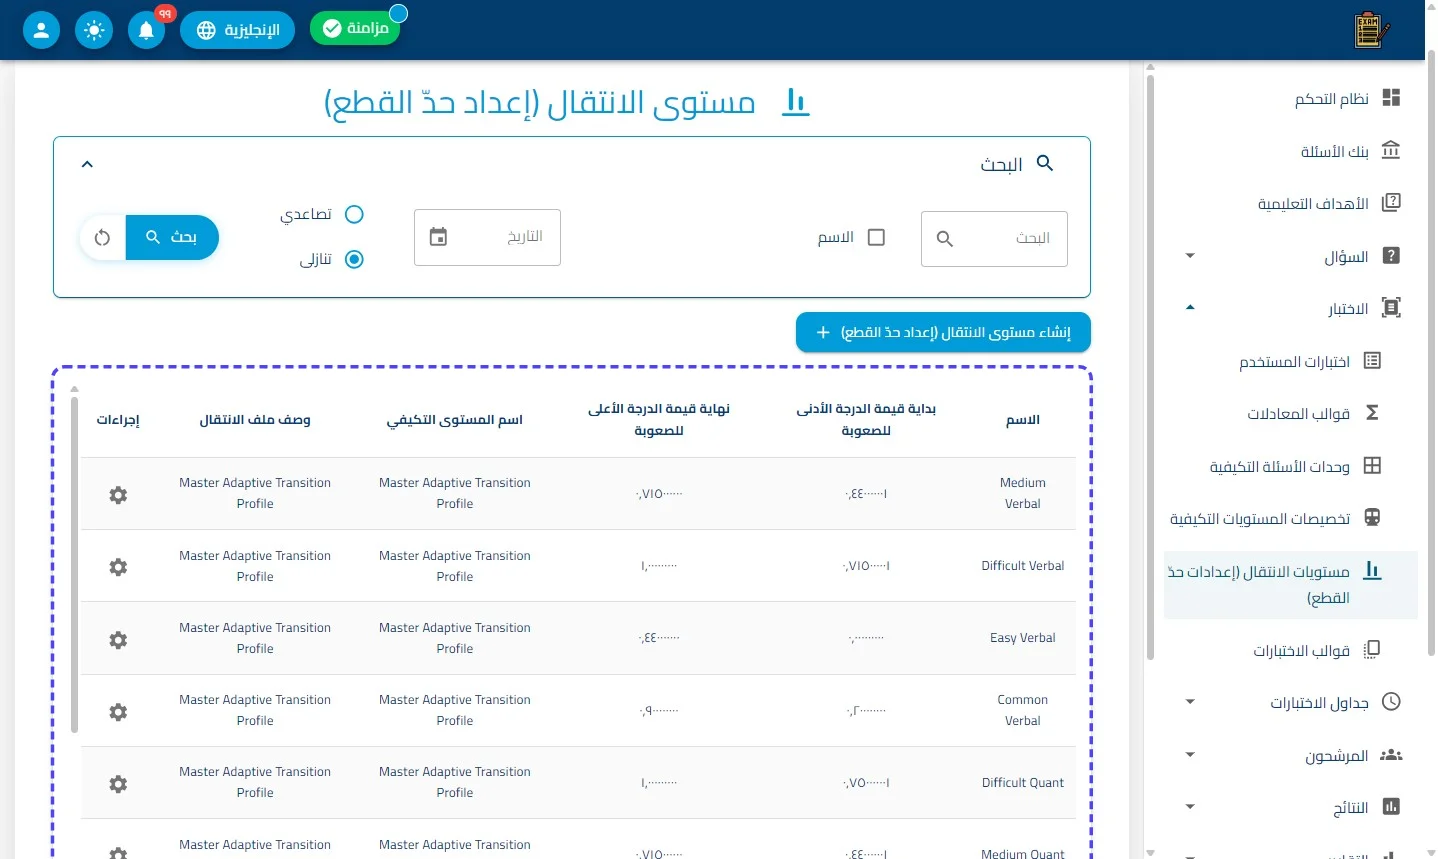Image resolution: width=1438 pixels, height=859 pixels.
Task: Open the user profile icon
Action: click(41, 30)
